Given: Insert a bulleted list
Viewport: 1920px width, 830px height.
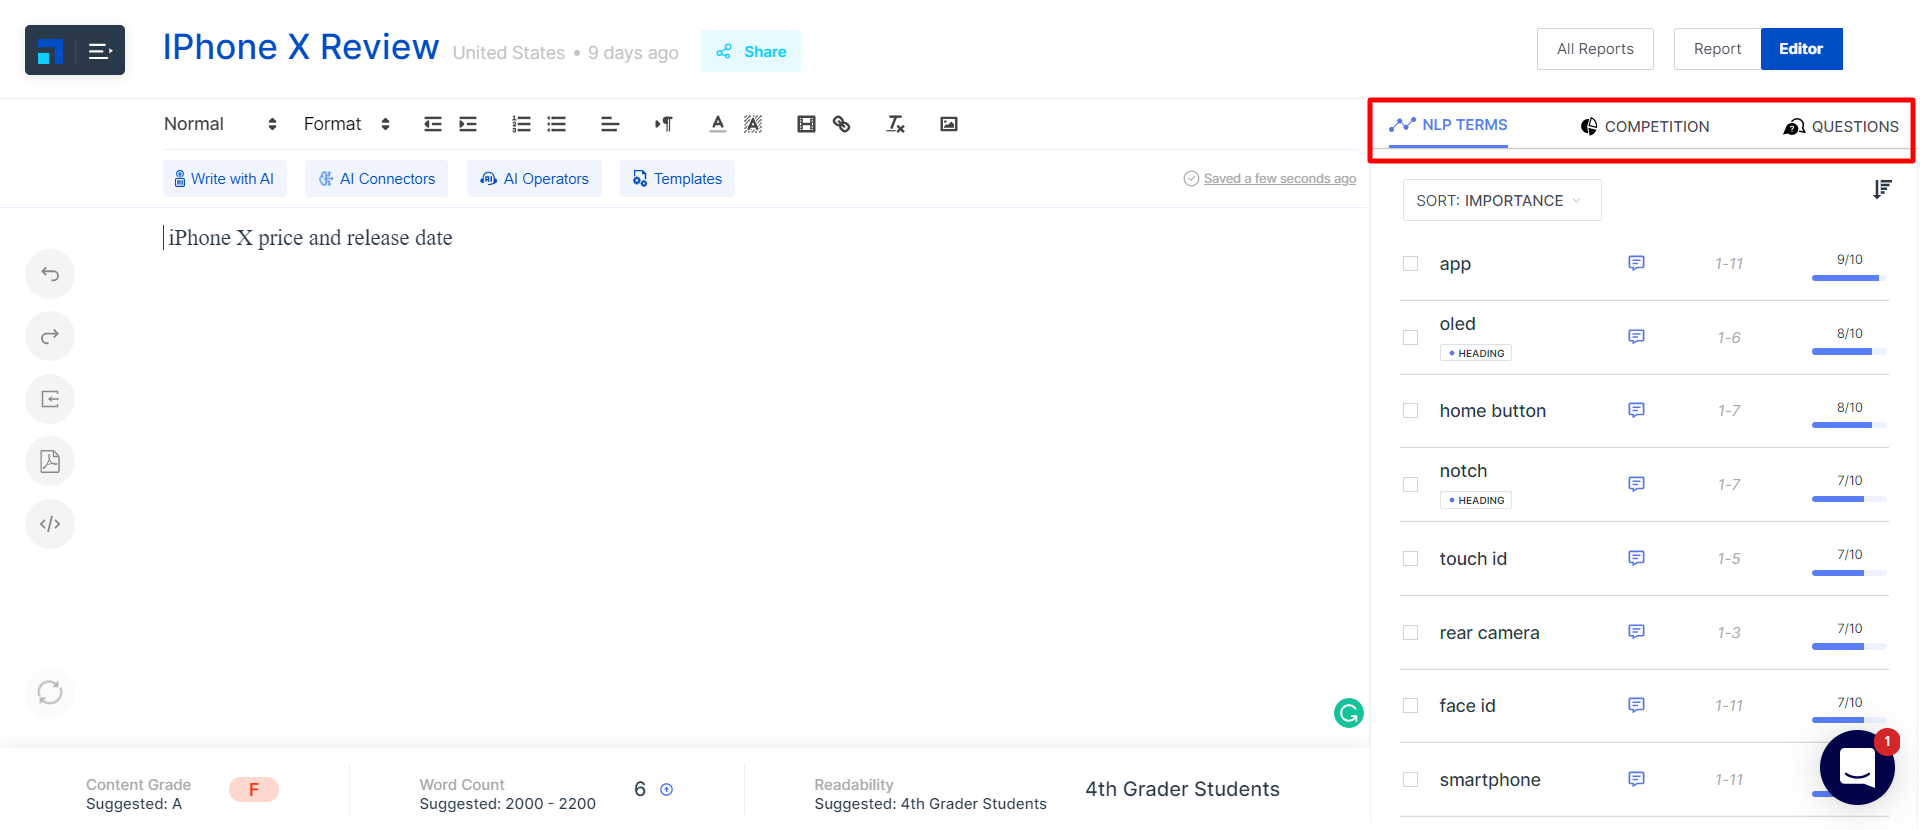Looking at the screenshot, I should tap(557, 124).
